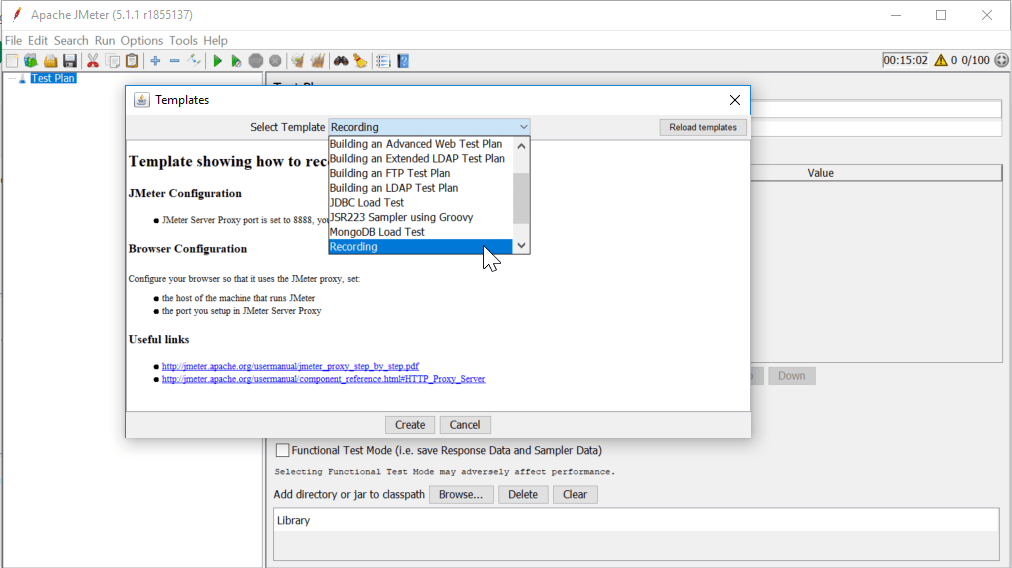Click the Toggle (add/remove arrows) icon
The height and width of the screenshot is (568, 1012).
tap(194, 61)
